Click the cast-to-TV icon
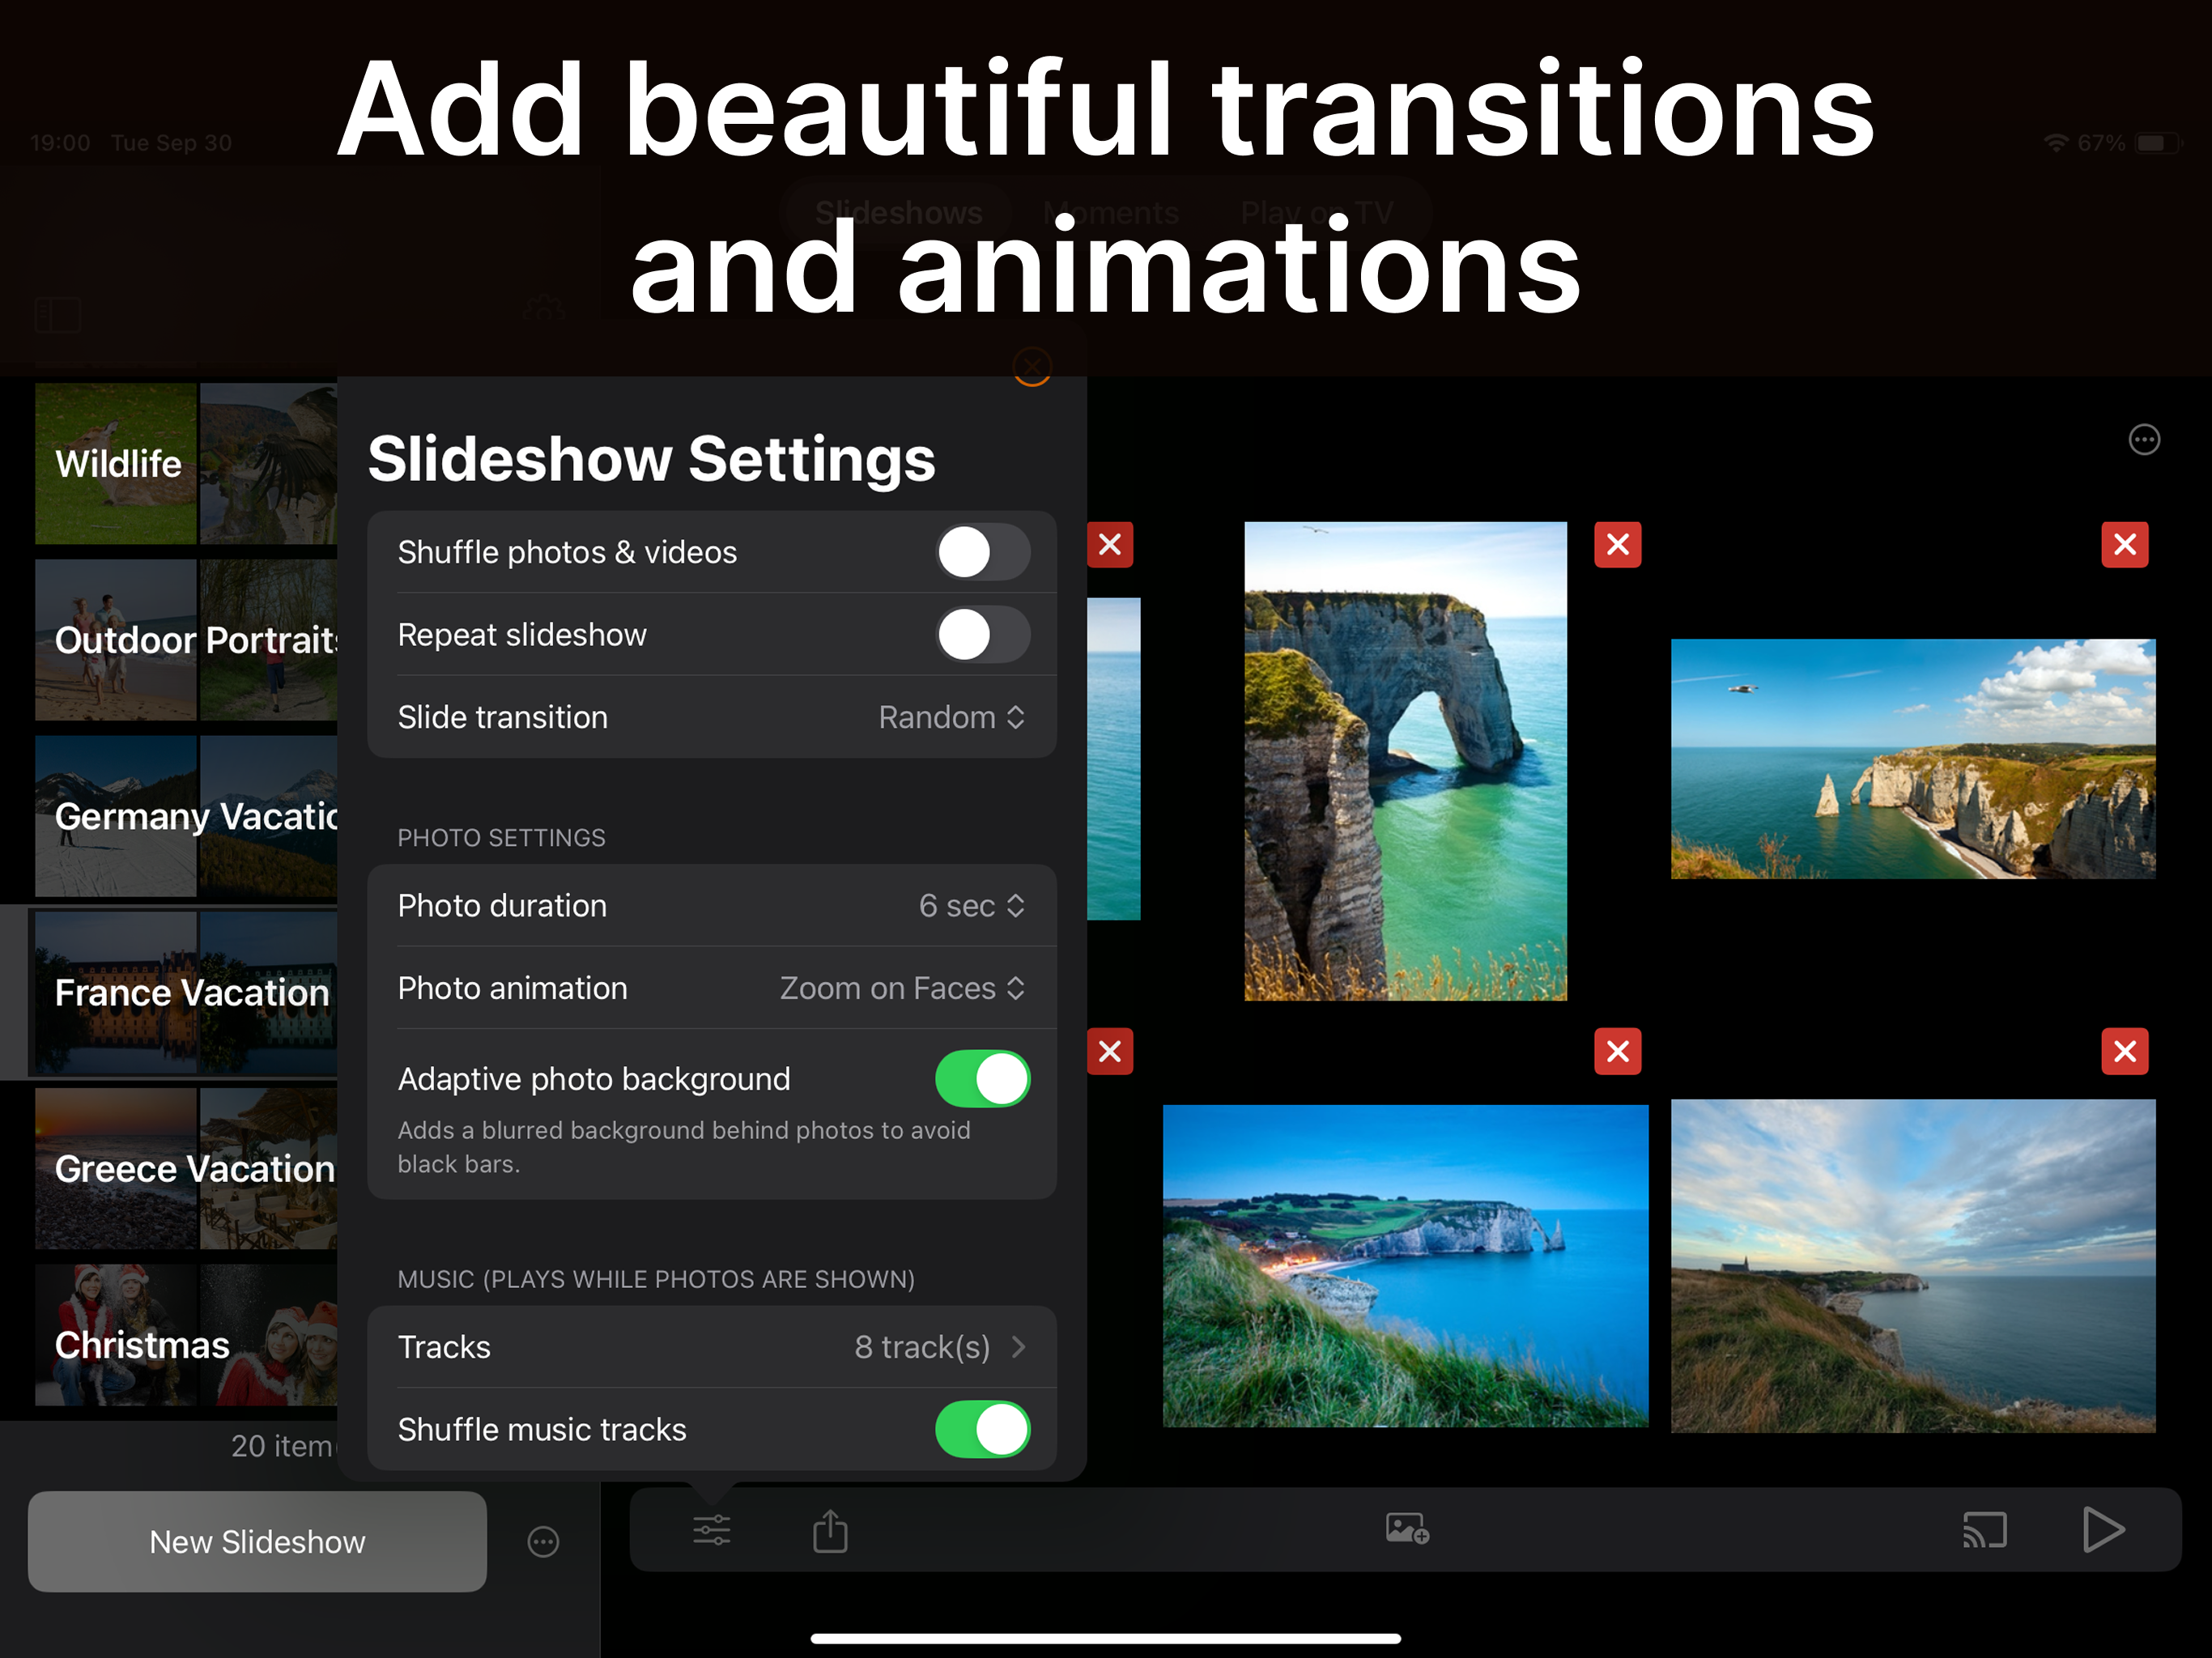 1985,1530
